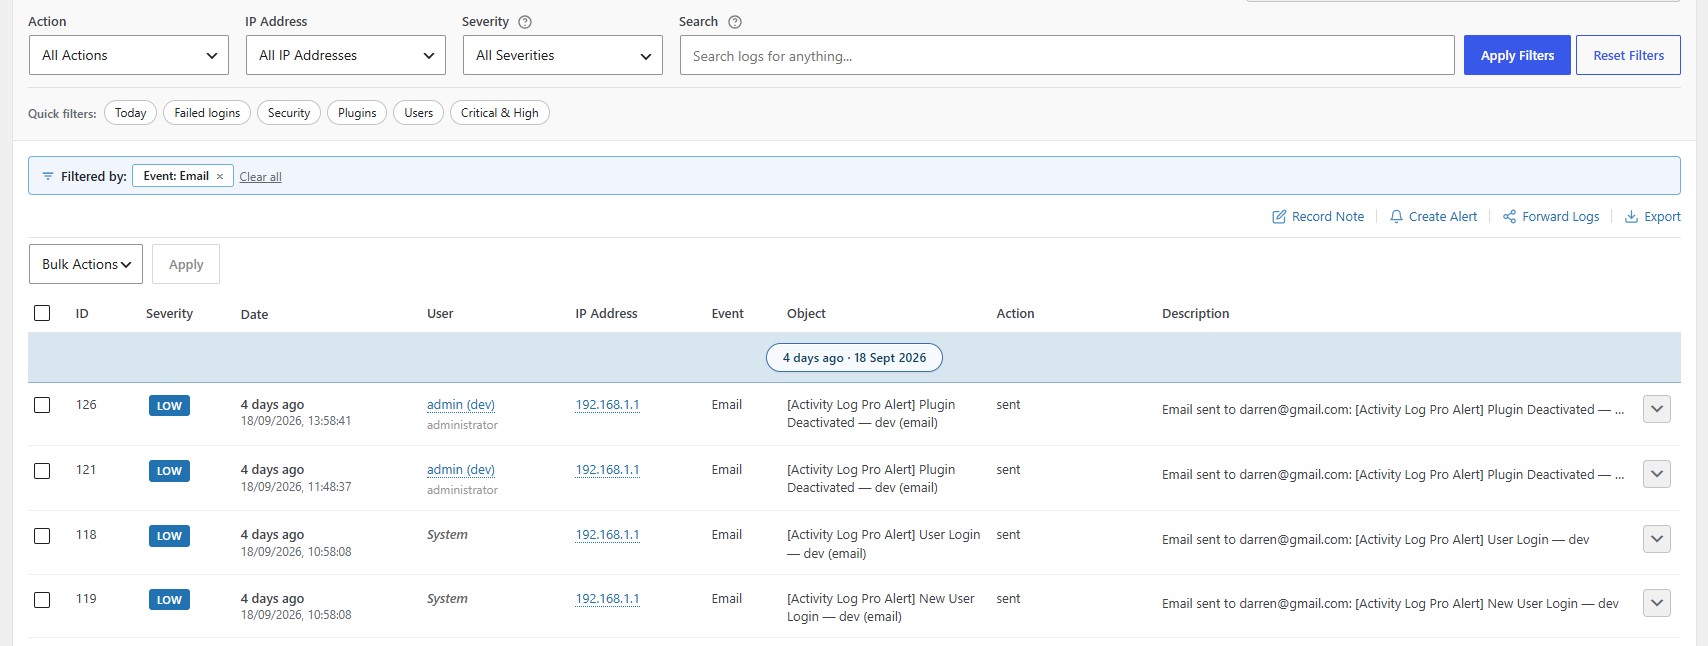Click the 4 days ago · 18 Sept 2026 date pill
This screenshot has height=646, width=1708.
[x=854, y=358]
